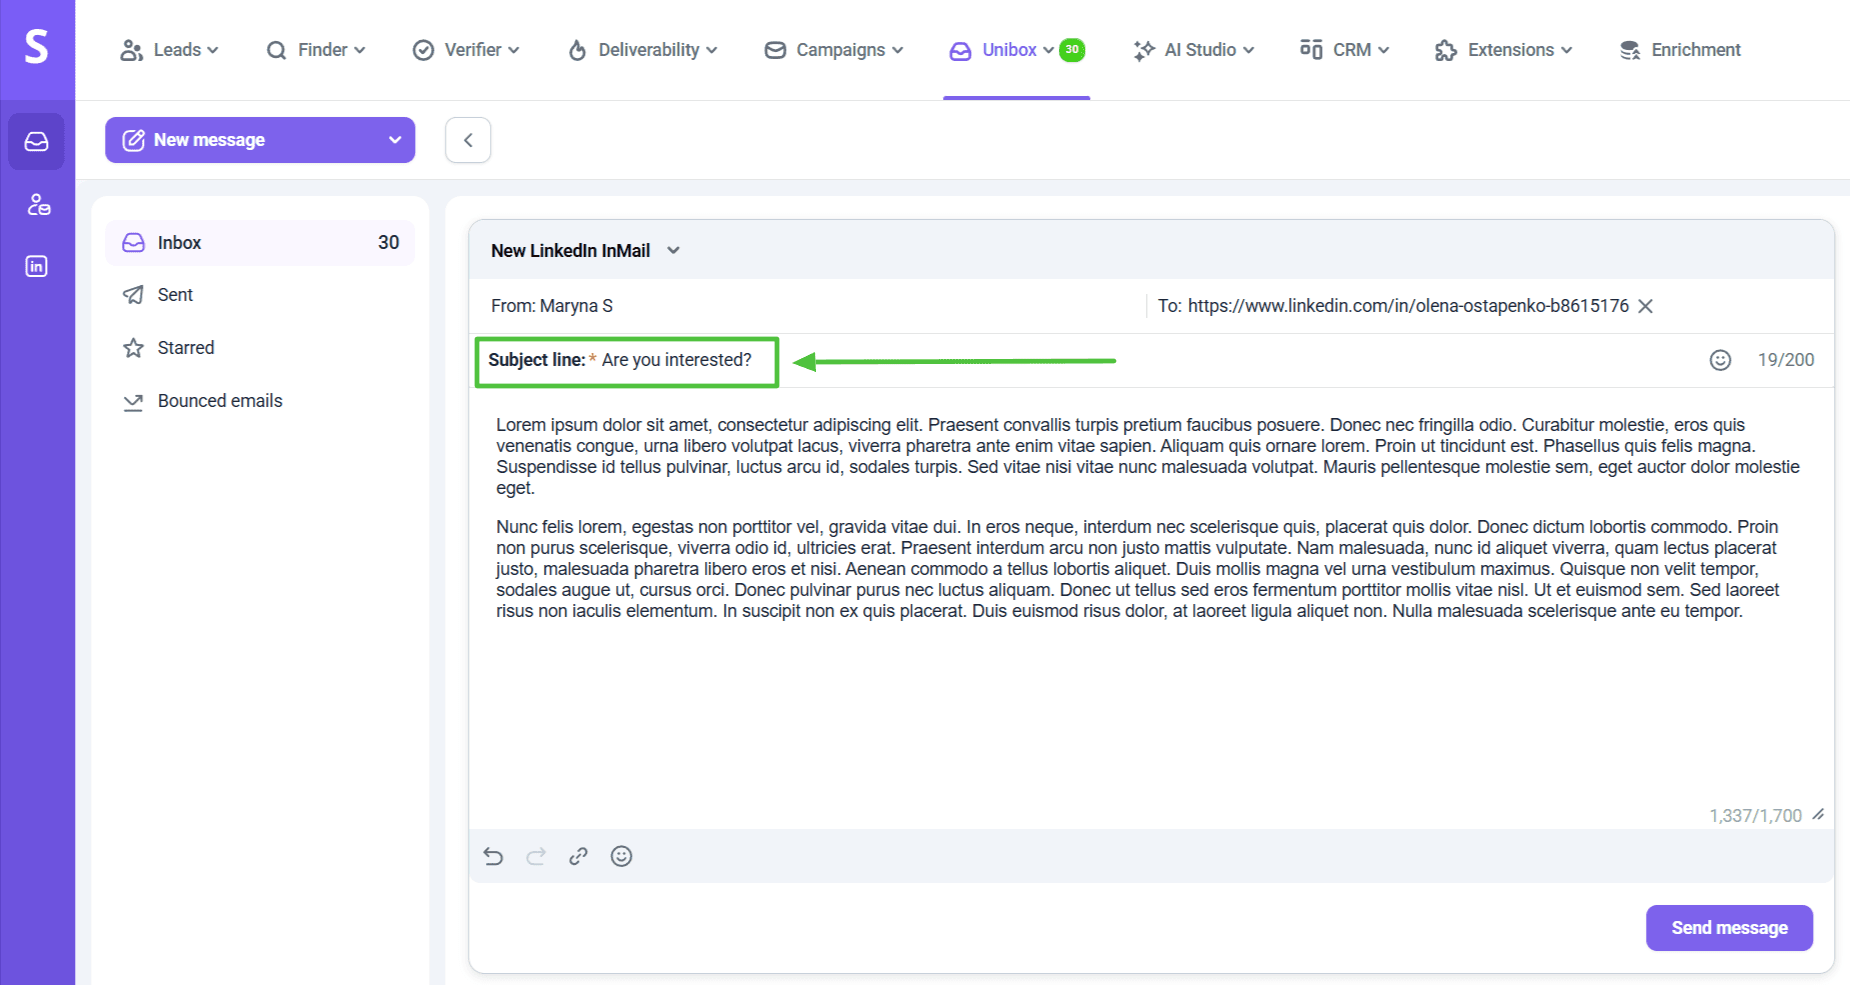Viewport: 1850px width, 985px height.
Task: Open the LinkedIn icon in left sidebar
Action: click(x=37, y=267)
